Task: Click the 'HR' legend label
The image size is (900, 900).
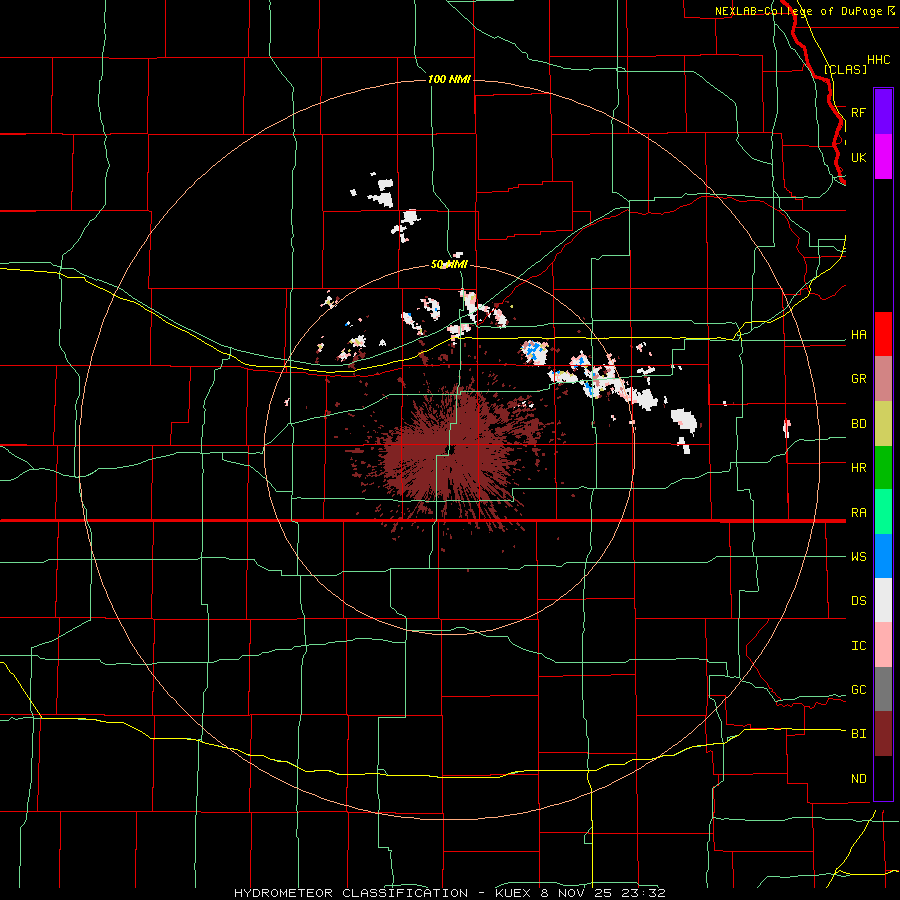Action: click(858, 468)
